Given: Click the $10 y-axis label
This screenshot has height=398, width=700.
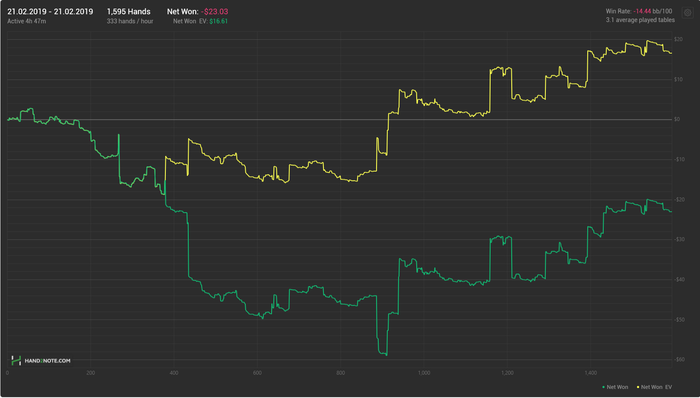Looking at the screenshot, I should coord(679,79).
